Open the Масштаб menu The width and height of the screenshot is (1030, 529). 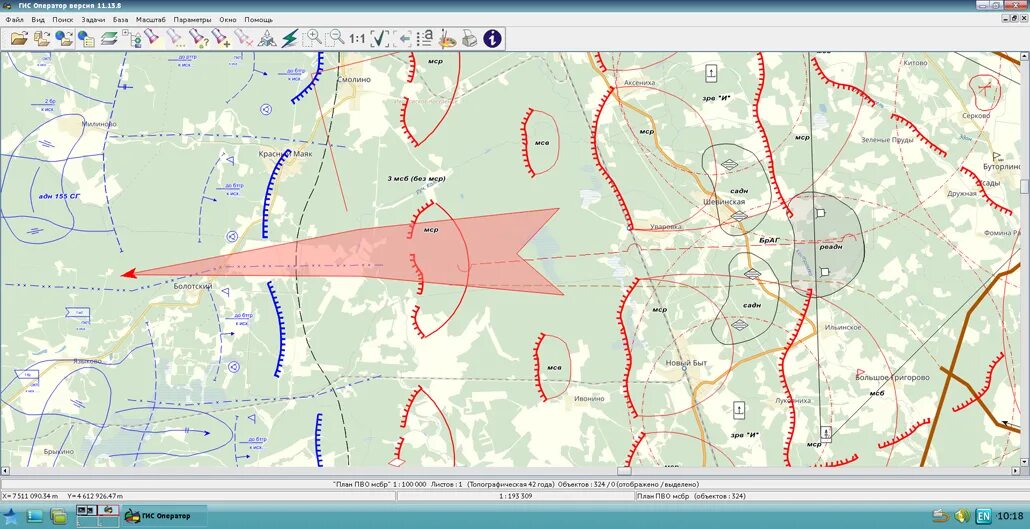tap(151, 20)
